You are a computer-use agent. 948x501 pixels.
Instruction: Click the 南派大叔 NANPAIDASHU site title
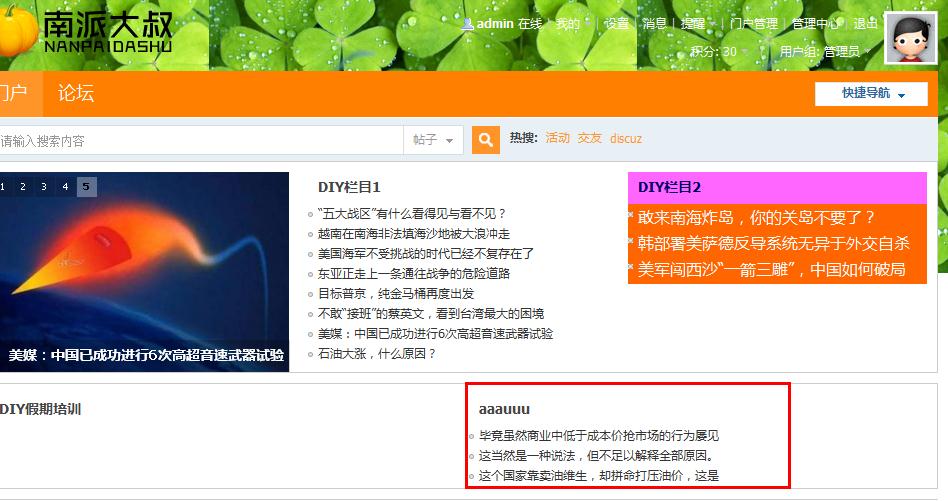click(108, 31)
